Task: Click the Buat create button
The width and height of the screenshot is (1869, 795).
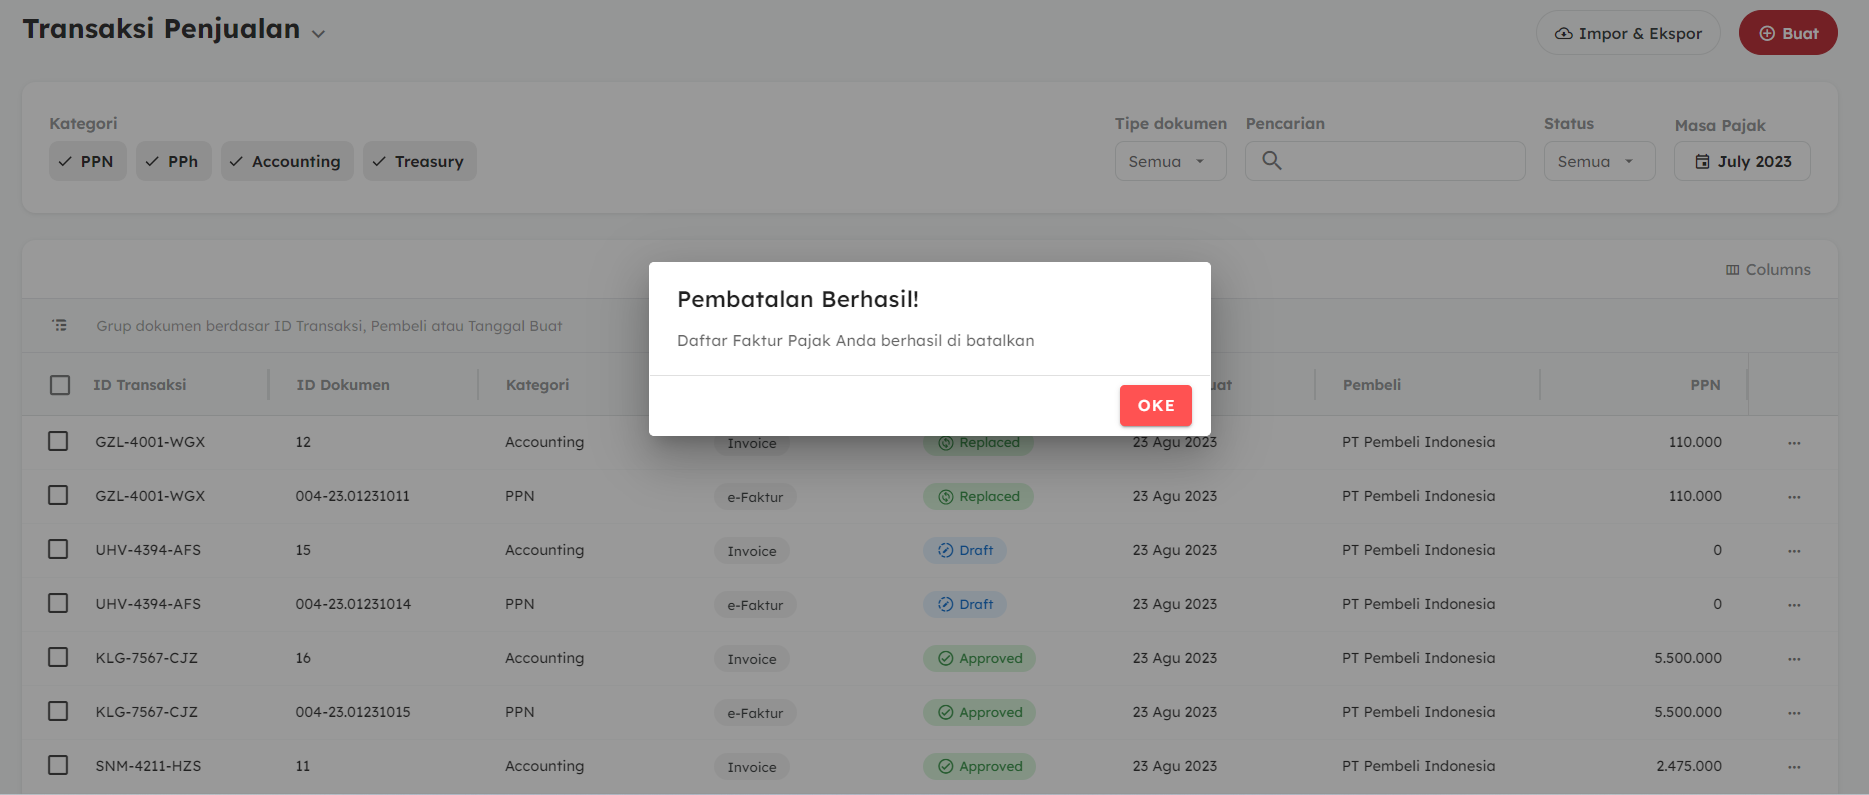Action: tap(1787, 33)
